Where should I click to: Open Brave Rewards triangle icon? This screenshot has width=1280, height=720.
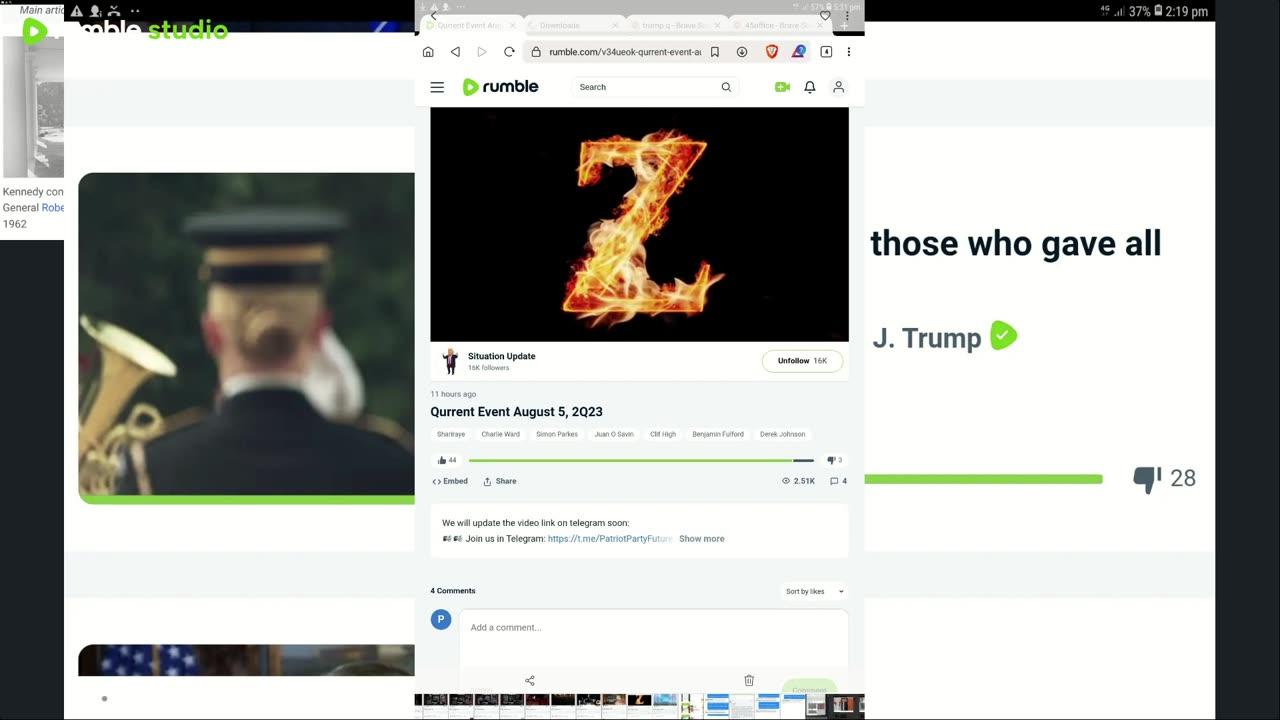tap(798, 52)
